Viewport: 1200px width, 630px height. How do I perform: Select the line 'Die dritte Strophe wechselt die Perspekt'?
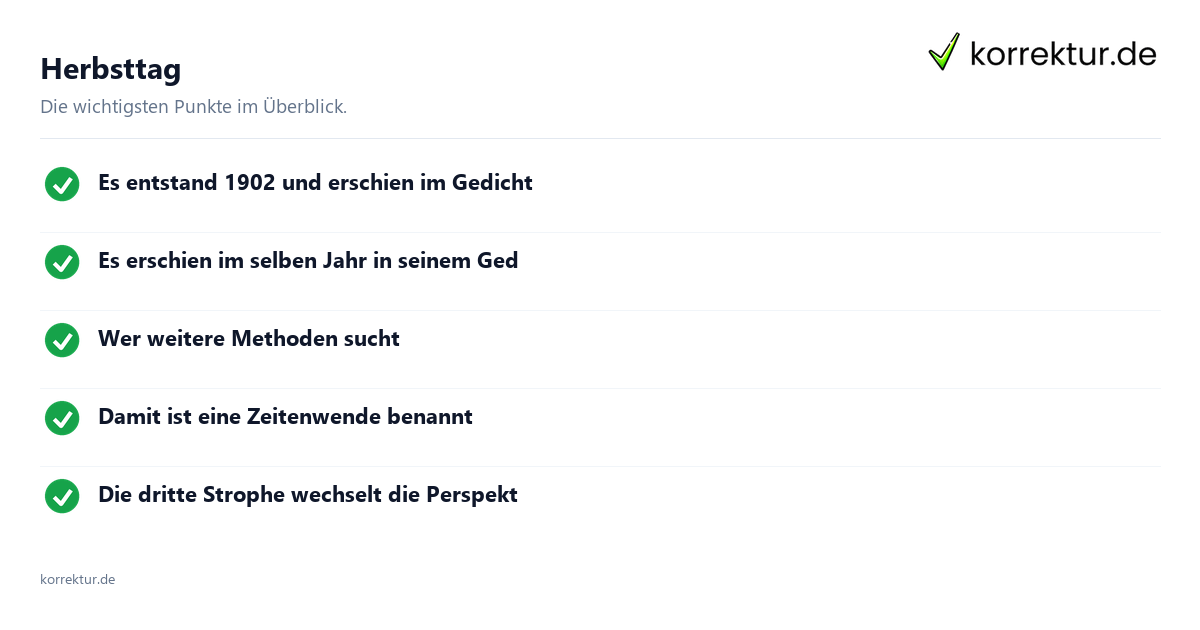pyautogui.click(x=308, y=495)
